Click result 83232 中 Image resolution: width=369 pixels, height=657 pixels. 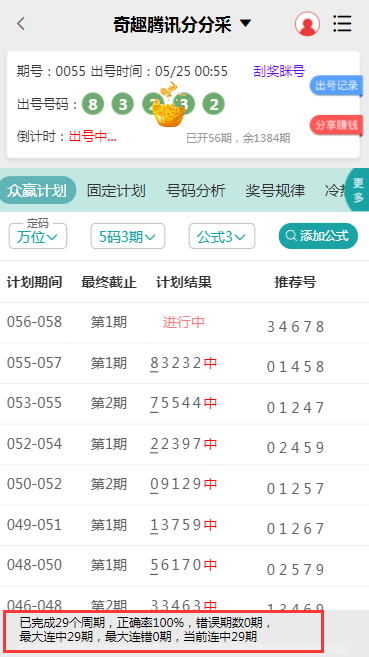pos(183,363)
